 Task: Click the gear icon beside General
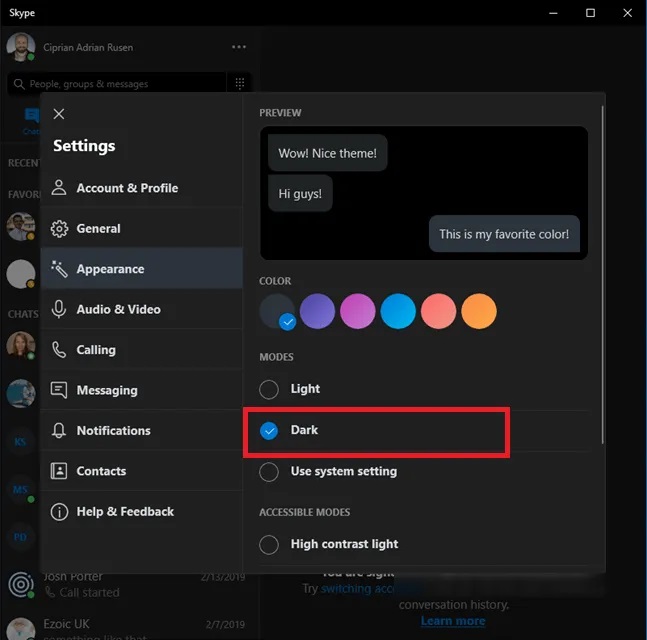pos(59,228)
